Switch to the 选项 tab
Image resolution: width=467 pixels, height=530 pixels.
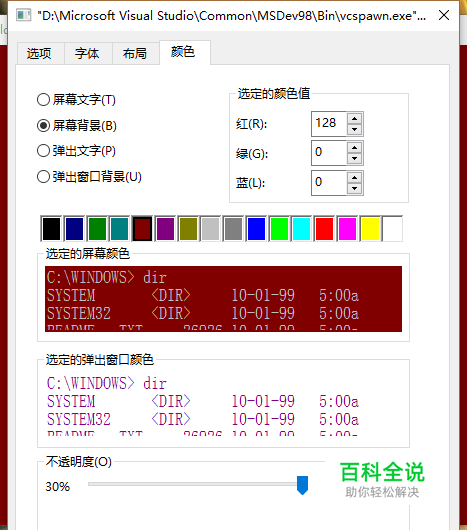tap(41, 53)
